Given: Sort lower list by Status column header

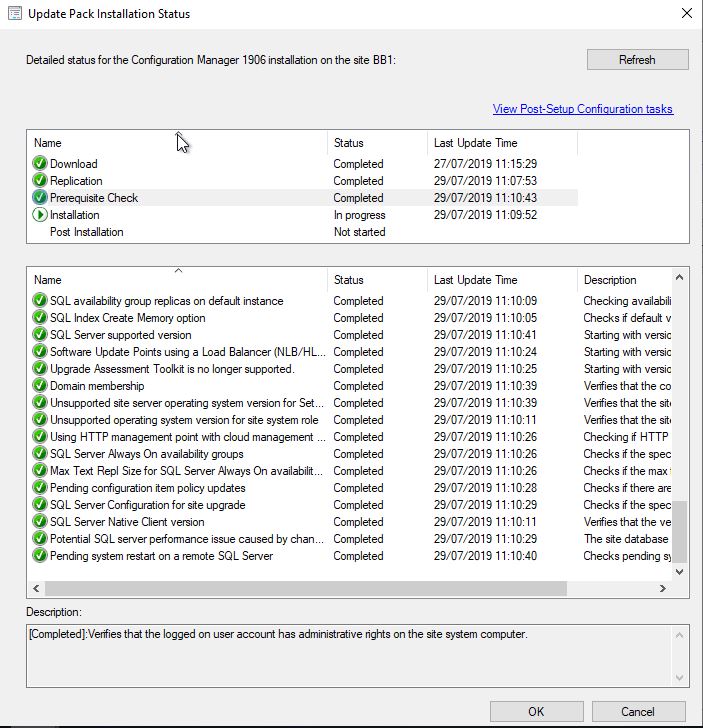Looking at the screenshot, I should (x=378, y=280).
